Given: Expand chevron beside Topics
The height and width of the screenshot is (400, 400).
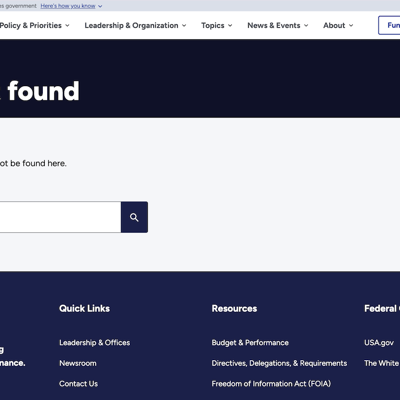Looking at the screenshot, I should coord(230,25).
